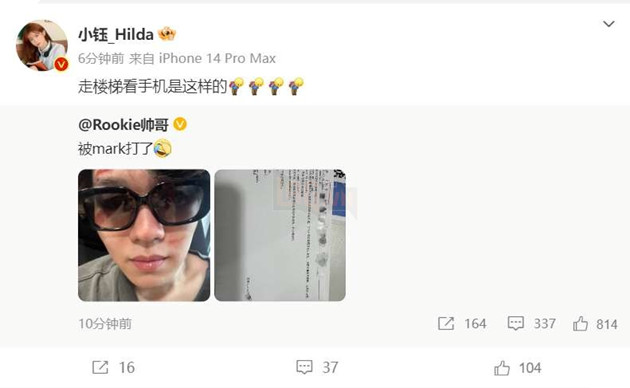The width and height of the screenshot is (630, 388).
Task: Click the gold verified badge next to Rookie帅哥
Action: pos(180,124)
